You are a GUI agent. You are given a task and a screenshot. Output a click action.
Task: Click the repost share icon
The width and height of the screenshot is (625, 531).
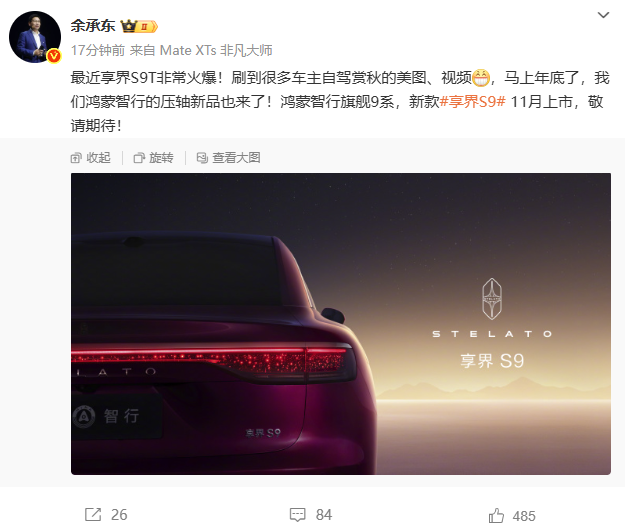pyautogui.click(x=93, y=515)
